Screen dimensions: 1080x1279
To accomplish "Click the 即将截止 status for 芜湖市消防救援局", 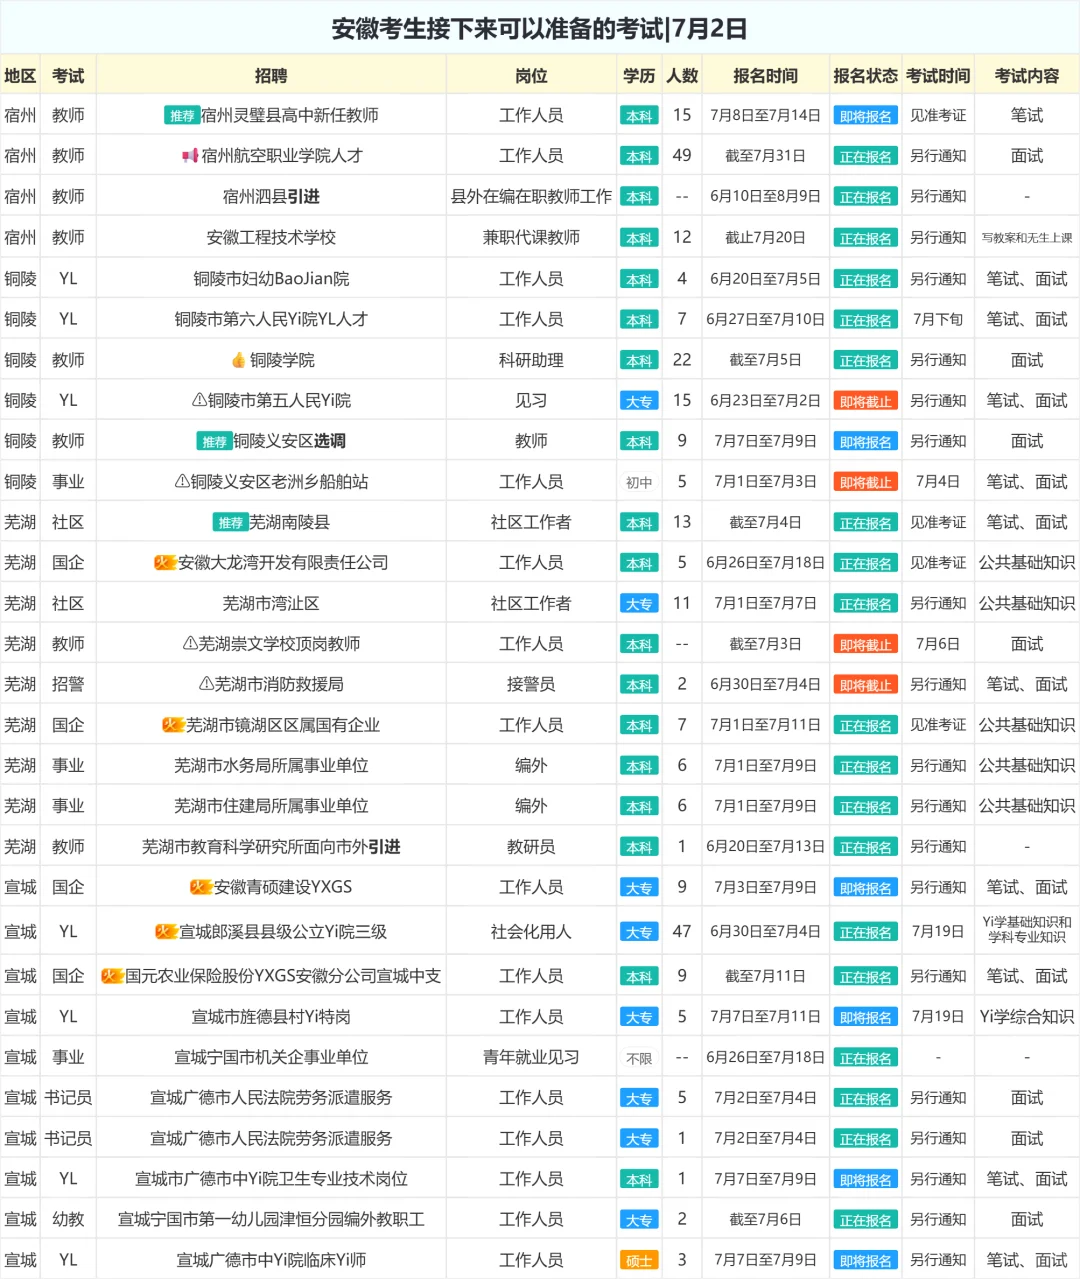I will click(x=865, y=685).
